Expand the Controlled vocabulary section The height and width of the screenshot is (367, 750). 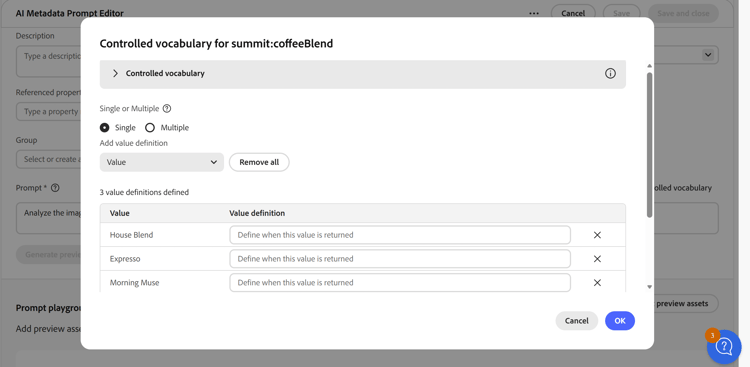115,74
